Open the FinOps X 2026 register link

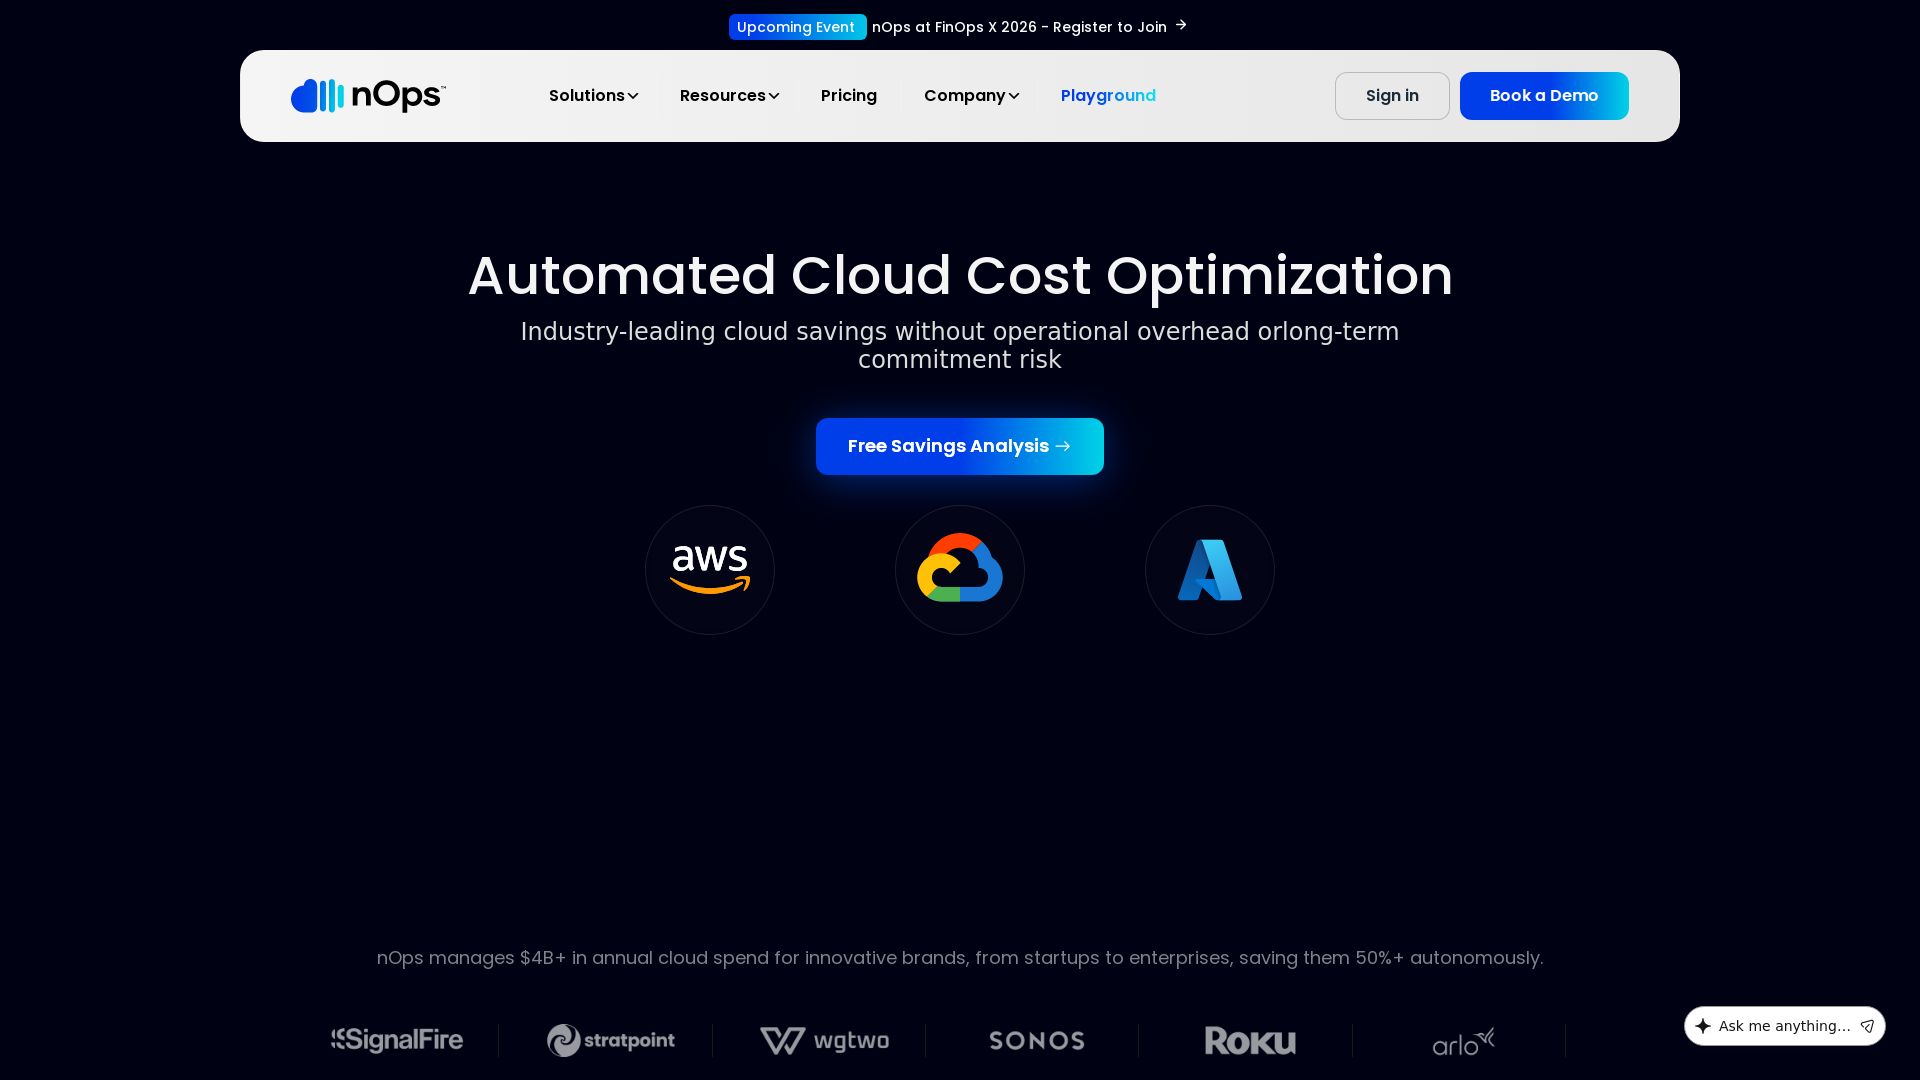[1028, 27]
